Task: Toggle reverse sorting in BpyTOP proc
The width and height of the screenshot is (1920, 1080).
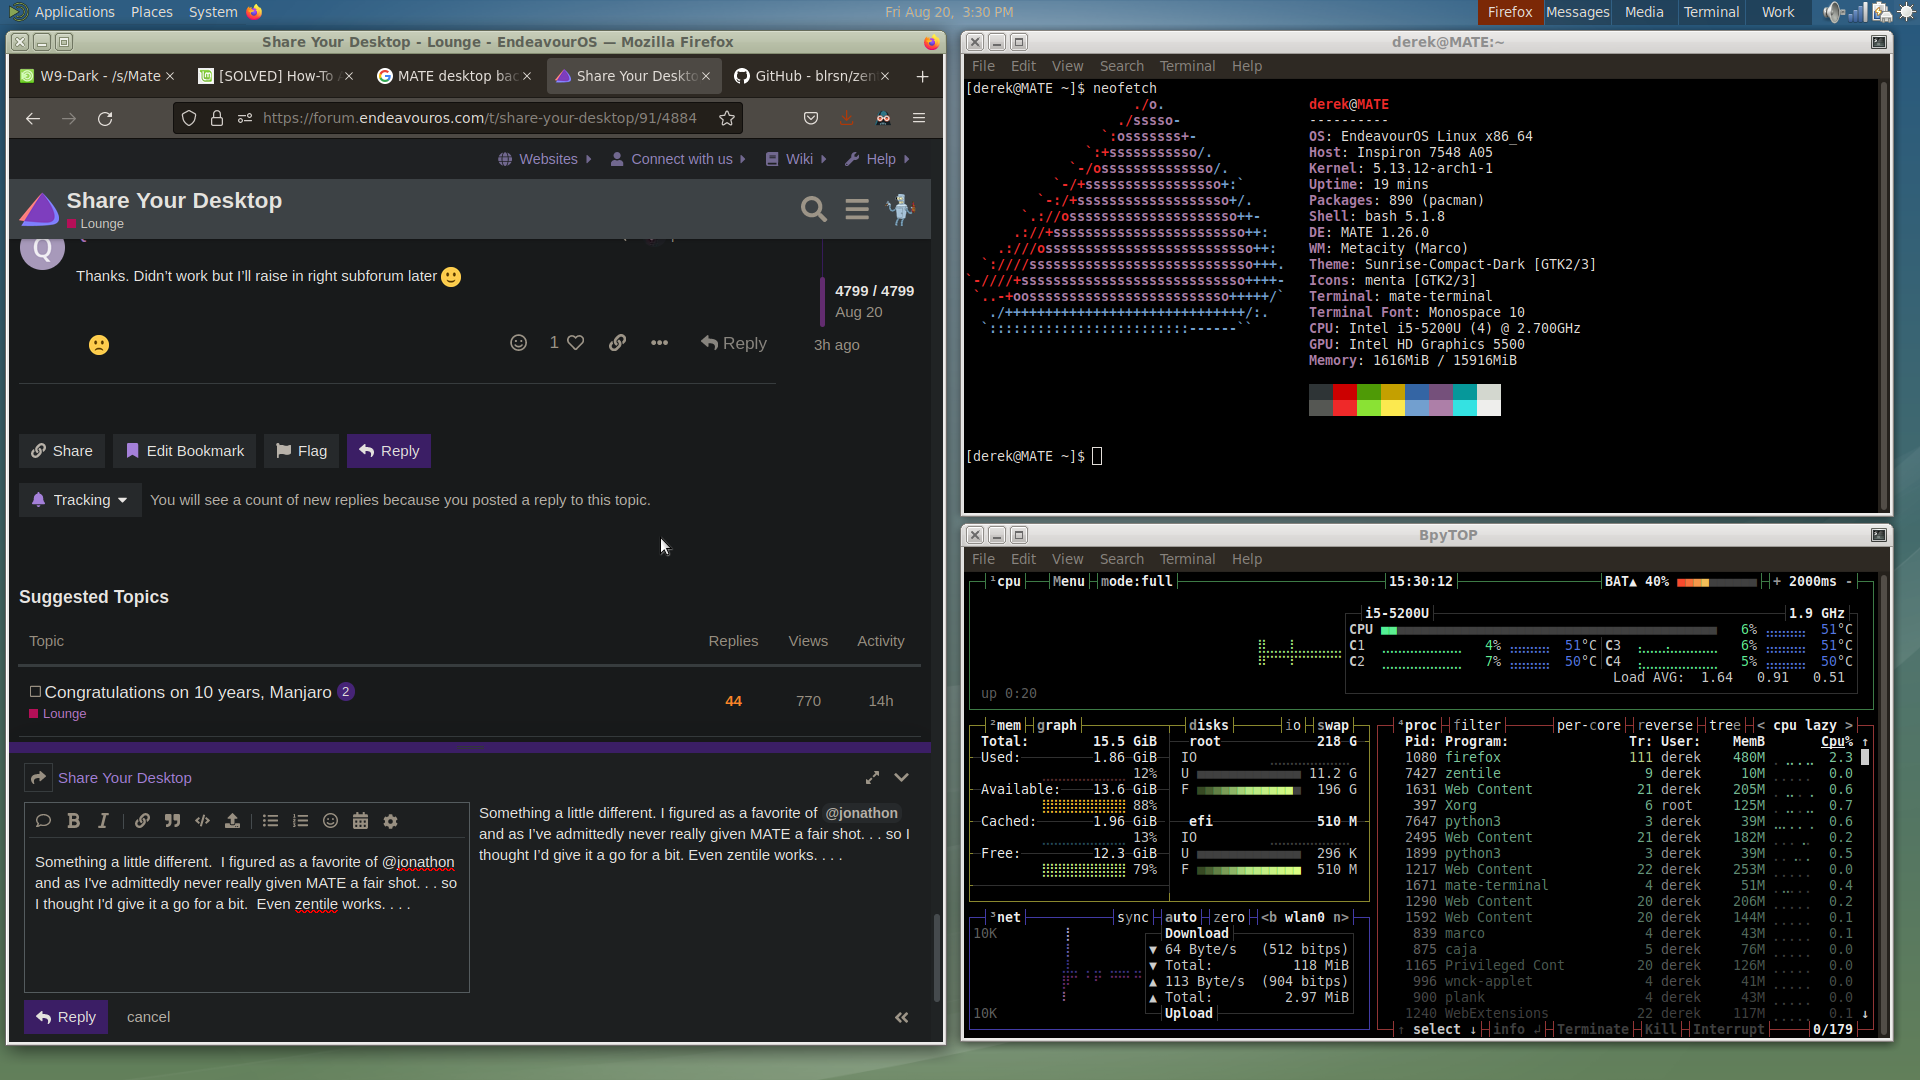Action: pyautogui.click(x=1665, y=725)
